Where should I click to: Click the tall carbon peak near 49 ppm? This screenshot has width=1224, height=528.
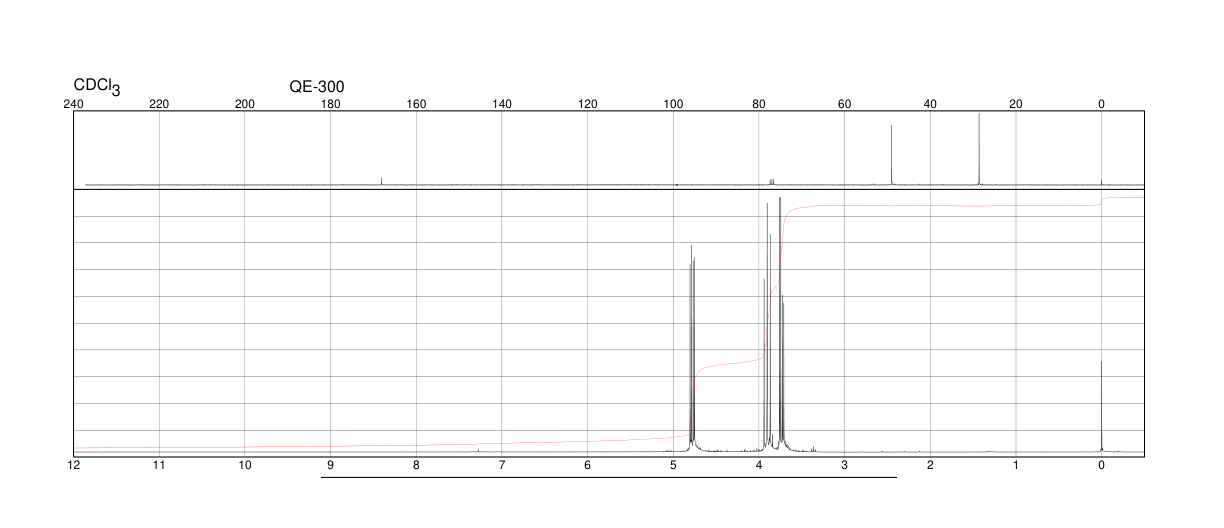pyautogui.click(x=891, y=155)
